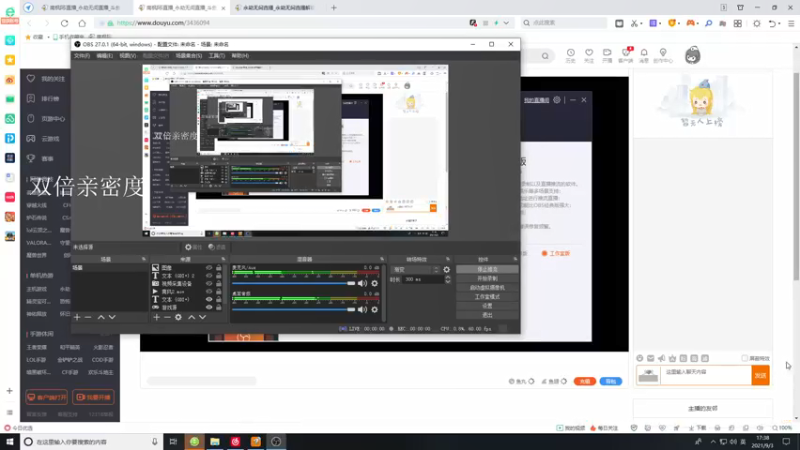The width and height of the screenshot is (800, 450).
Task: Go to browser home page icon
Action: [x=82, y=23]
